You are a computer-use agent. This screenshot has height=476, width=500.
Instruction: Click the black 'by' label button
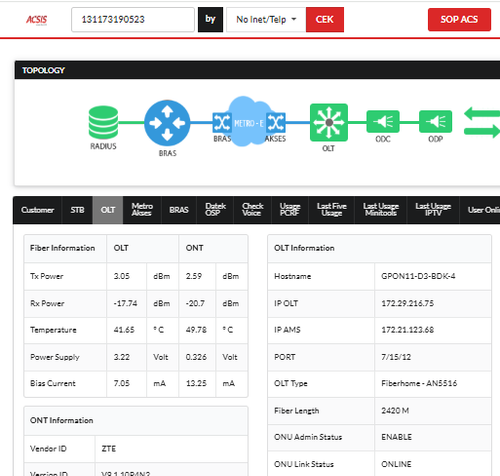point(210,20)
